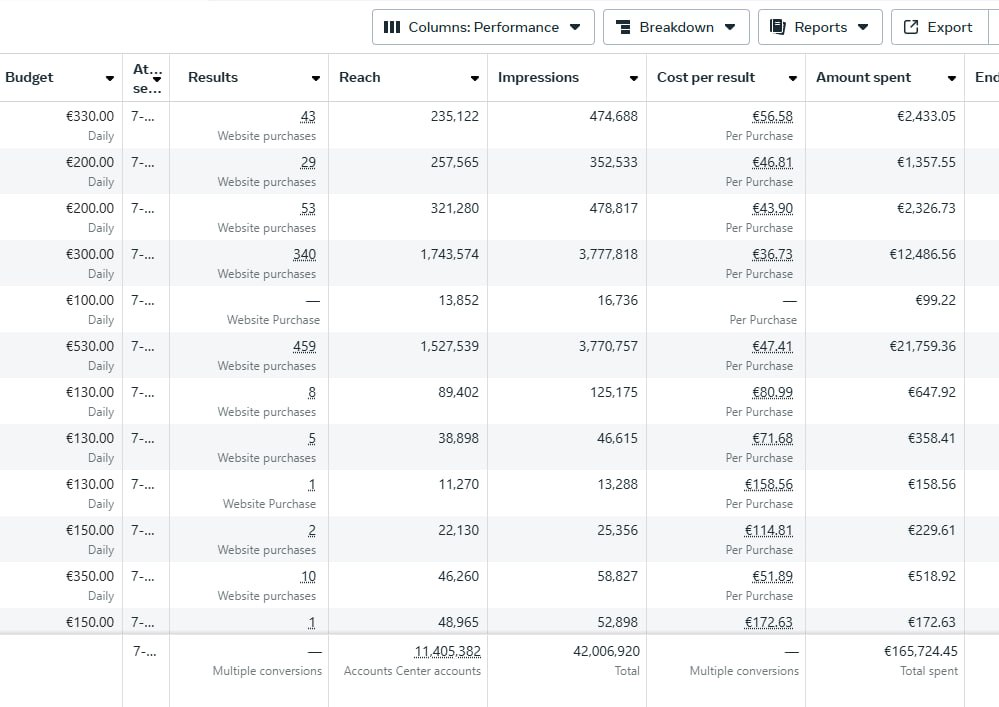Image resolution: width=999 pixels, height=707 pixels.
Task: Open Reach column header menu arrow
Action: 475,78
